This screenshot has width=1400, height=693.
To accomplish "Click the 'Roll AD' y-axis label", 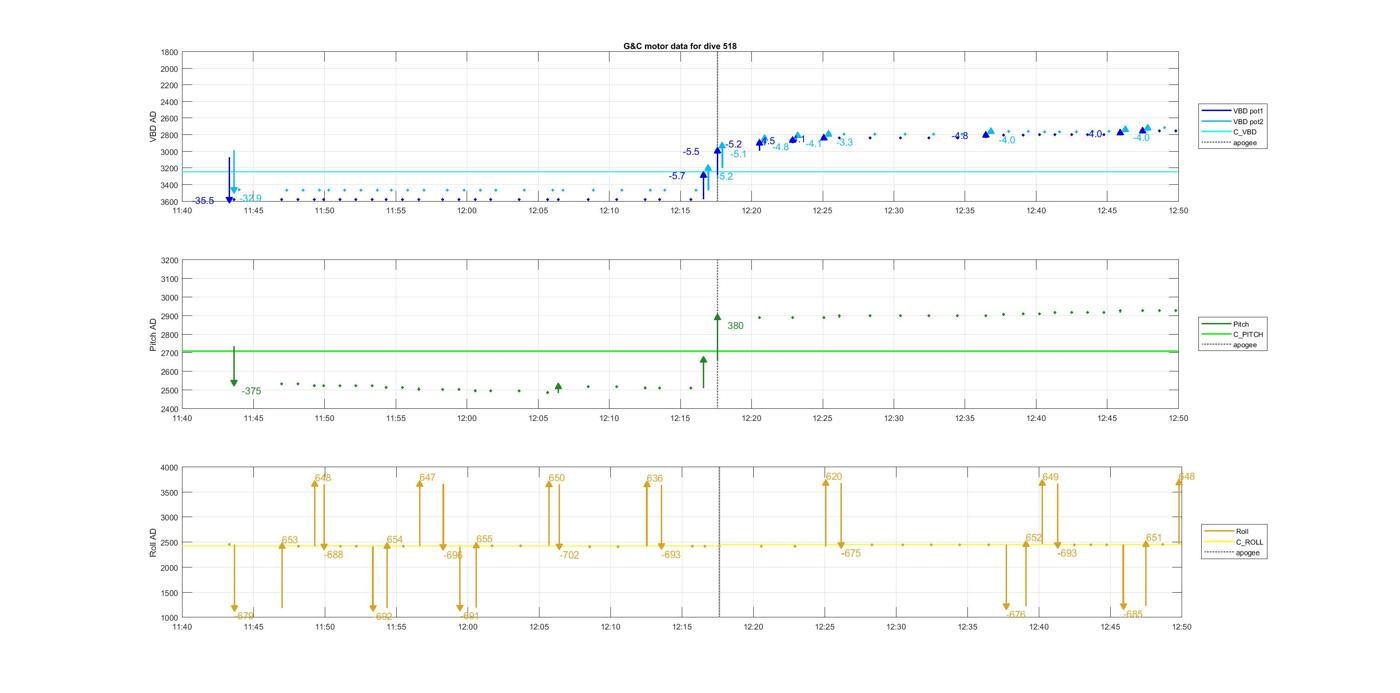I will (153, 542).
